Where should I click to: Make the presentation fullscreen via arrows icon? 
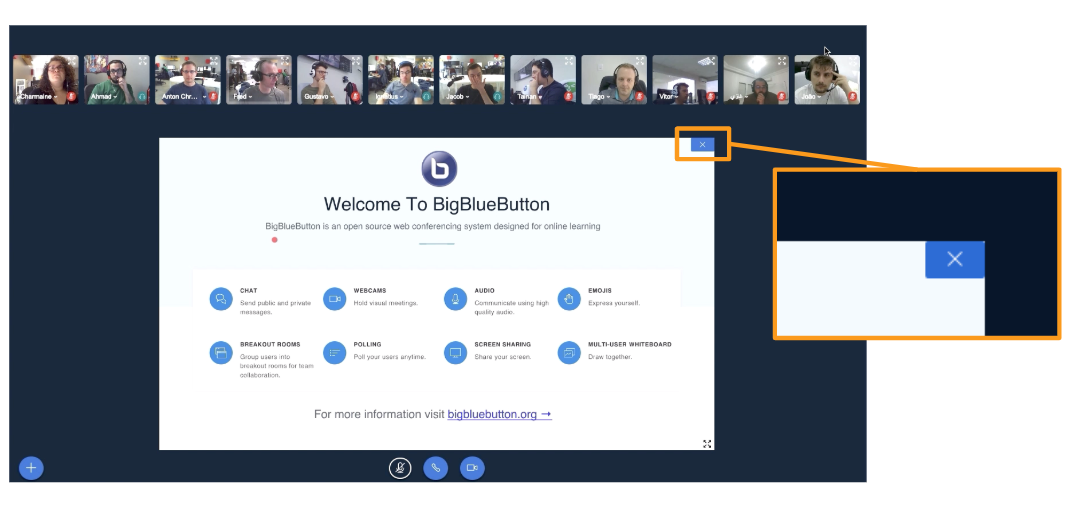pos(707,444)
